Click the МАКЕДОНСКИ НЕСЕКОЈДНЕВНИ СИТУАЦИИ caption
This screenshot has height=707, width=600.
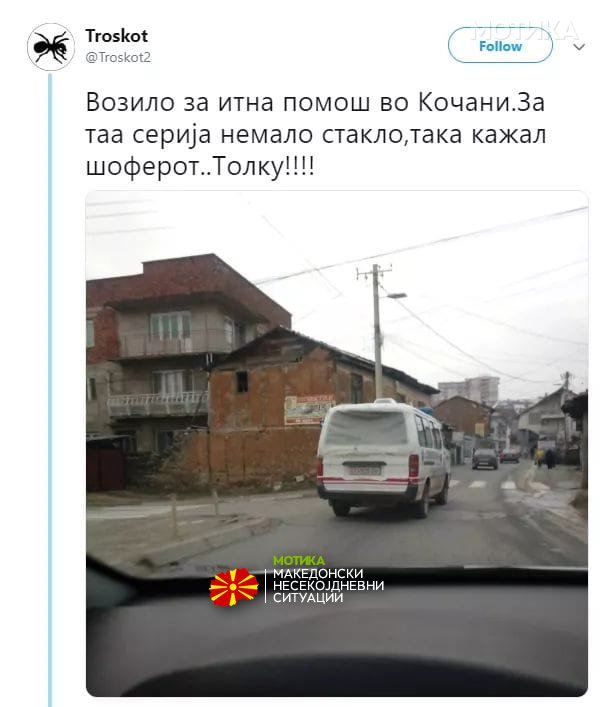[328, 585]
